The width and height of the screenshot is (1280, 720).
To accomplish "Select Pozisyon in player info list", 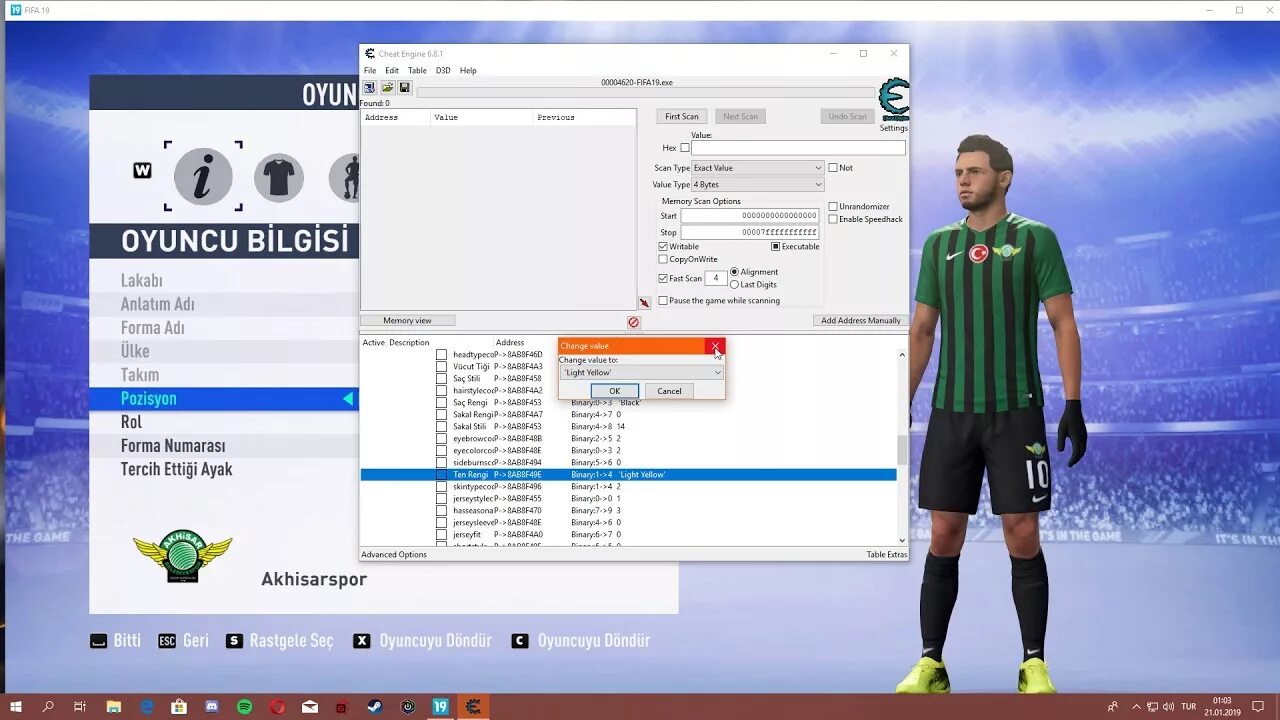I will (x=224, y=399).
